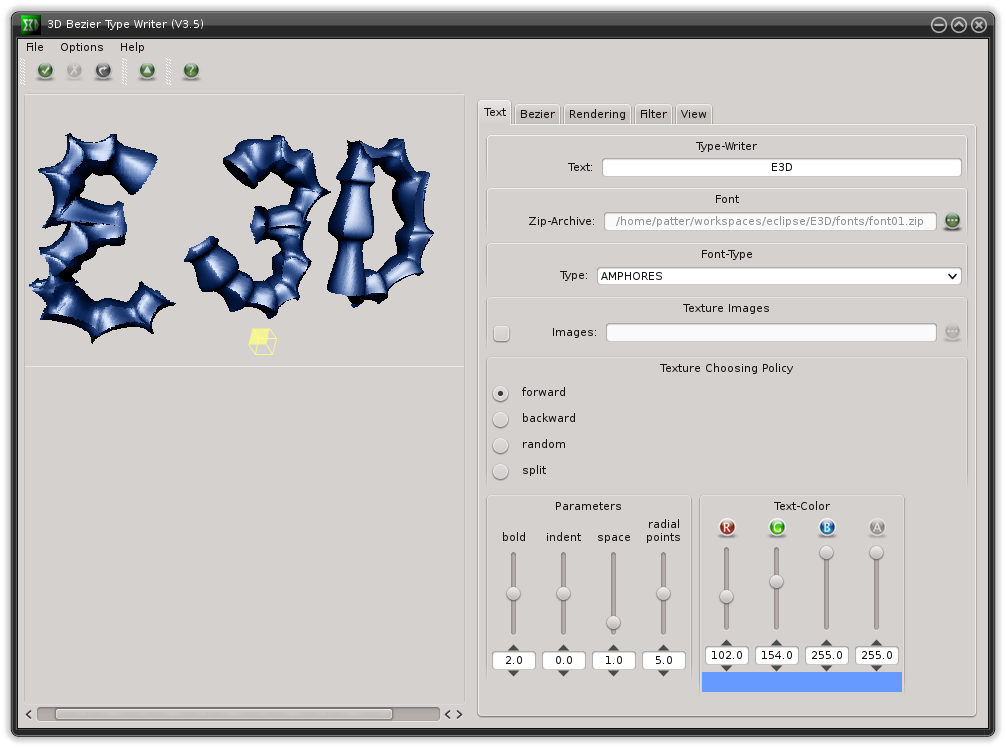Open the Font-Type AMPHORES dropdown

point(779,276)
